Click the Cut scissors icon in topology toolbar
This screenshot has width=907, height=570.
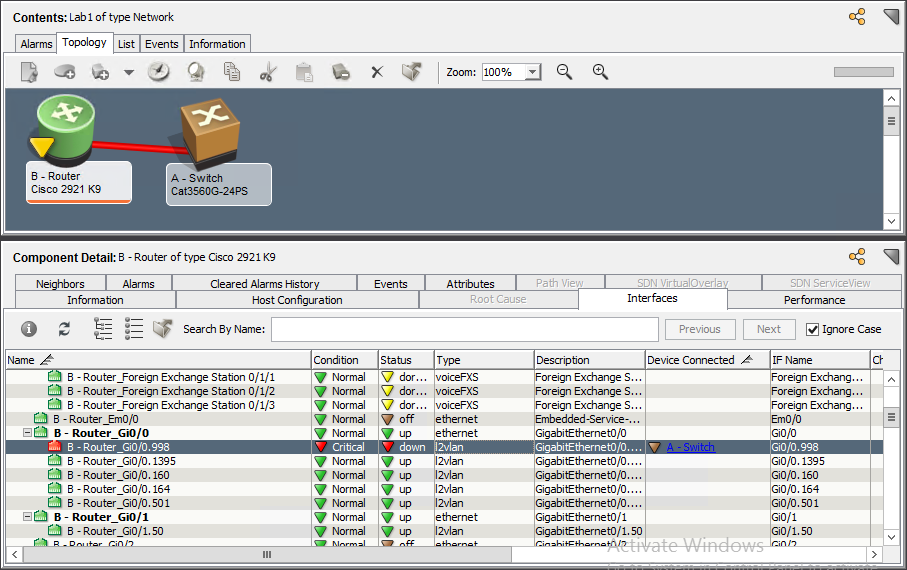pyautogui.click(x=267, y=72)
